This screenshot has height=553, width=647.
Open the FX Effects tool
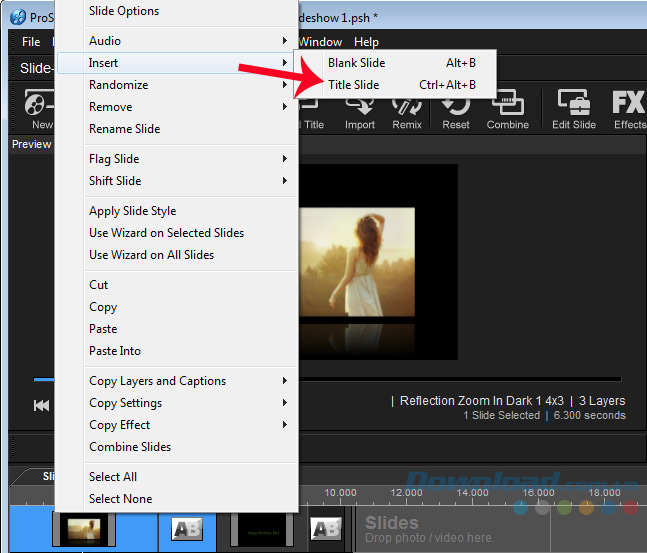tap(629, 110)
